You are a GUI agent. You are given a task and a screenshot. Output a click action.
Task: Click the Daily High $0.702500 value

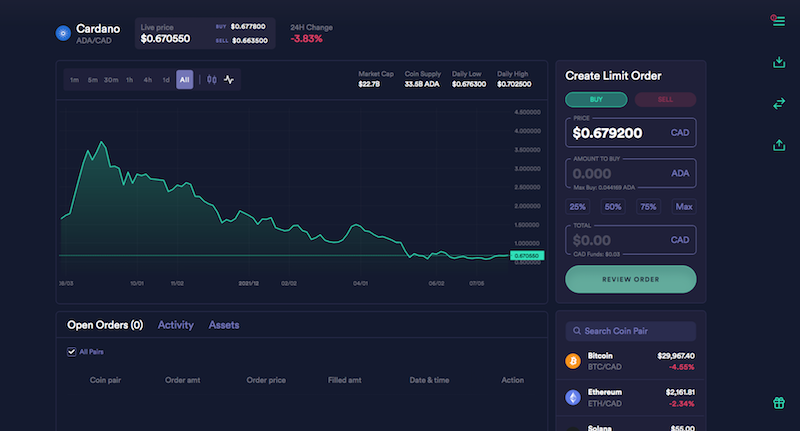coord(514,84)
